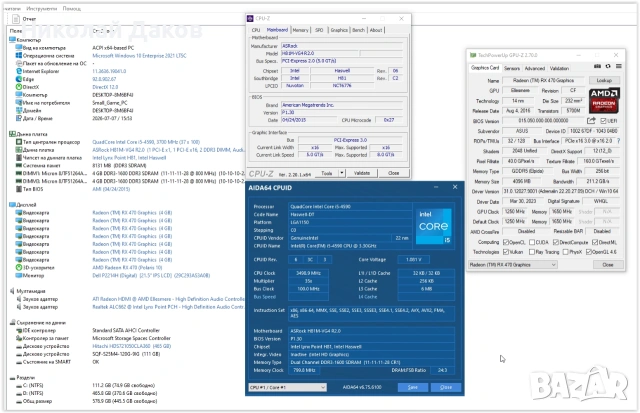Click the GPU-Z Driver Version field

click(x=561, y=191)
